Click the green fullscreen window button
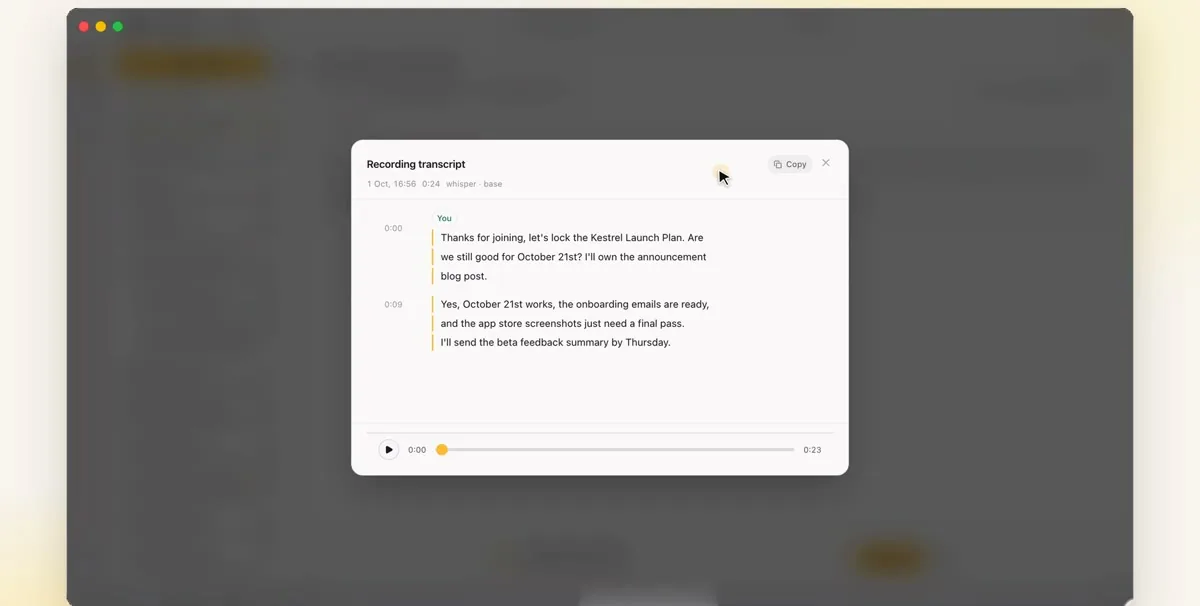The image size is (1200, 606). click(118, 26)
